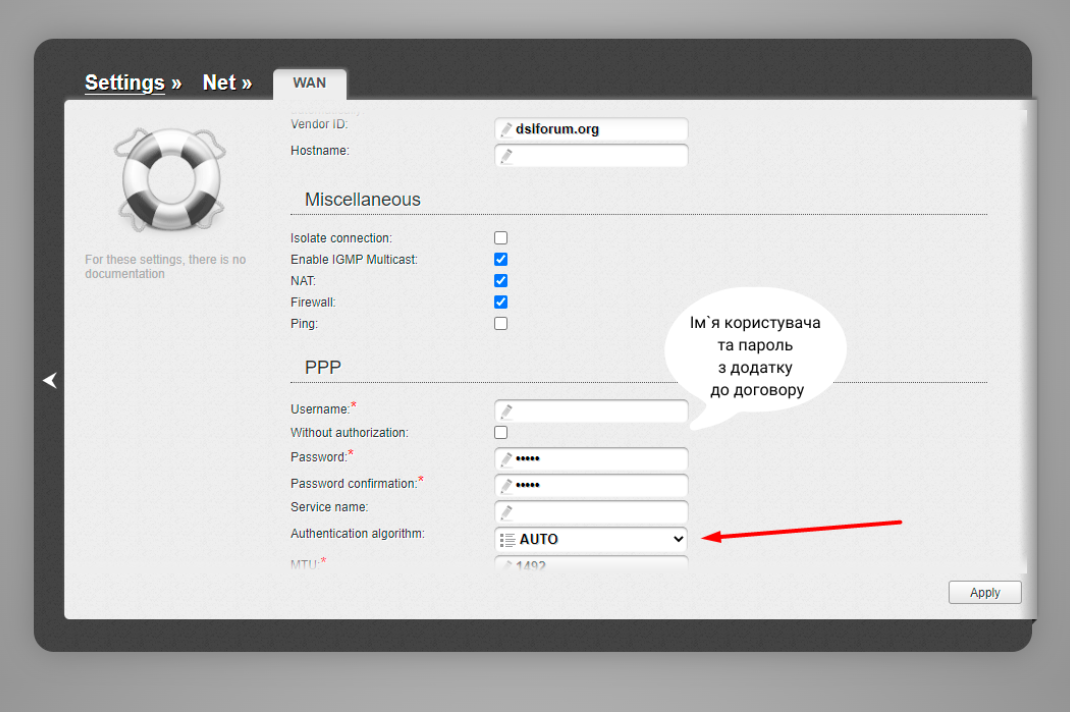Check the Without authorization checkbox
The width and height of the screenshot is (1070, 712).
pos(500,432)
